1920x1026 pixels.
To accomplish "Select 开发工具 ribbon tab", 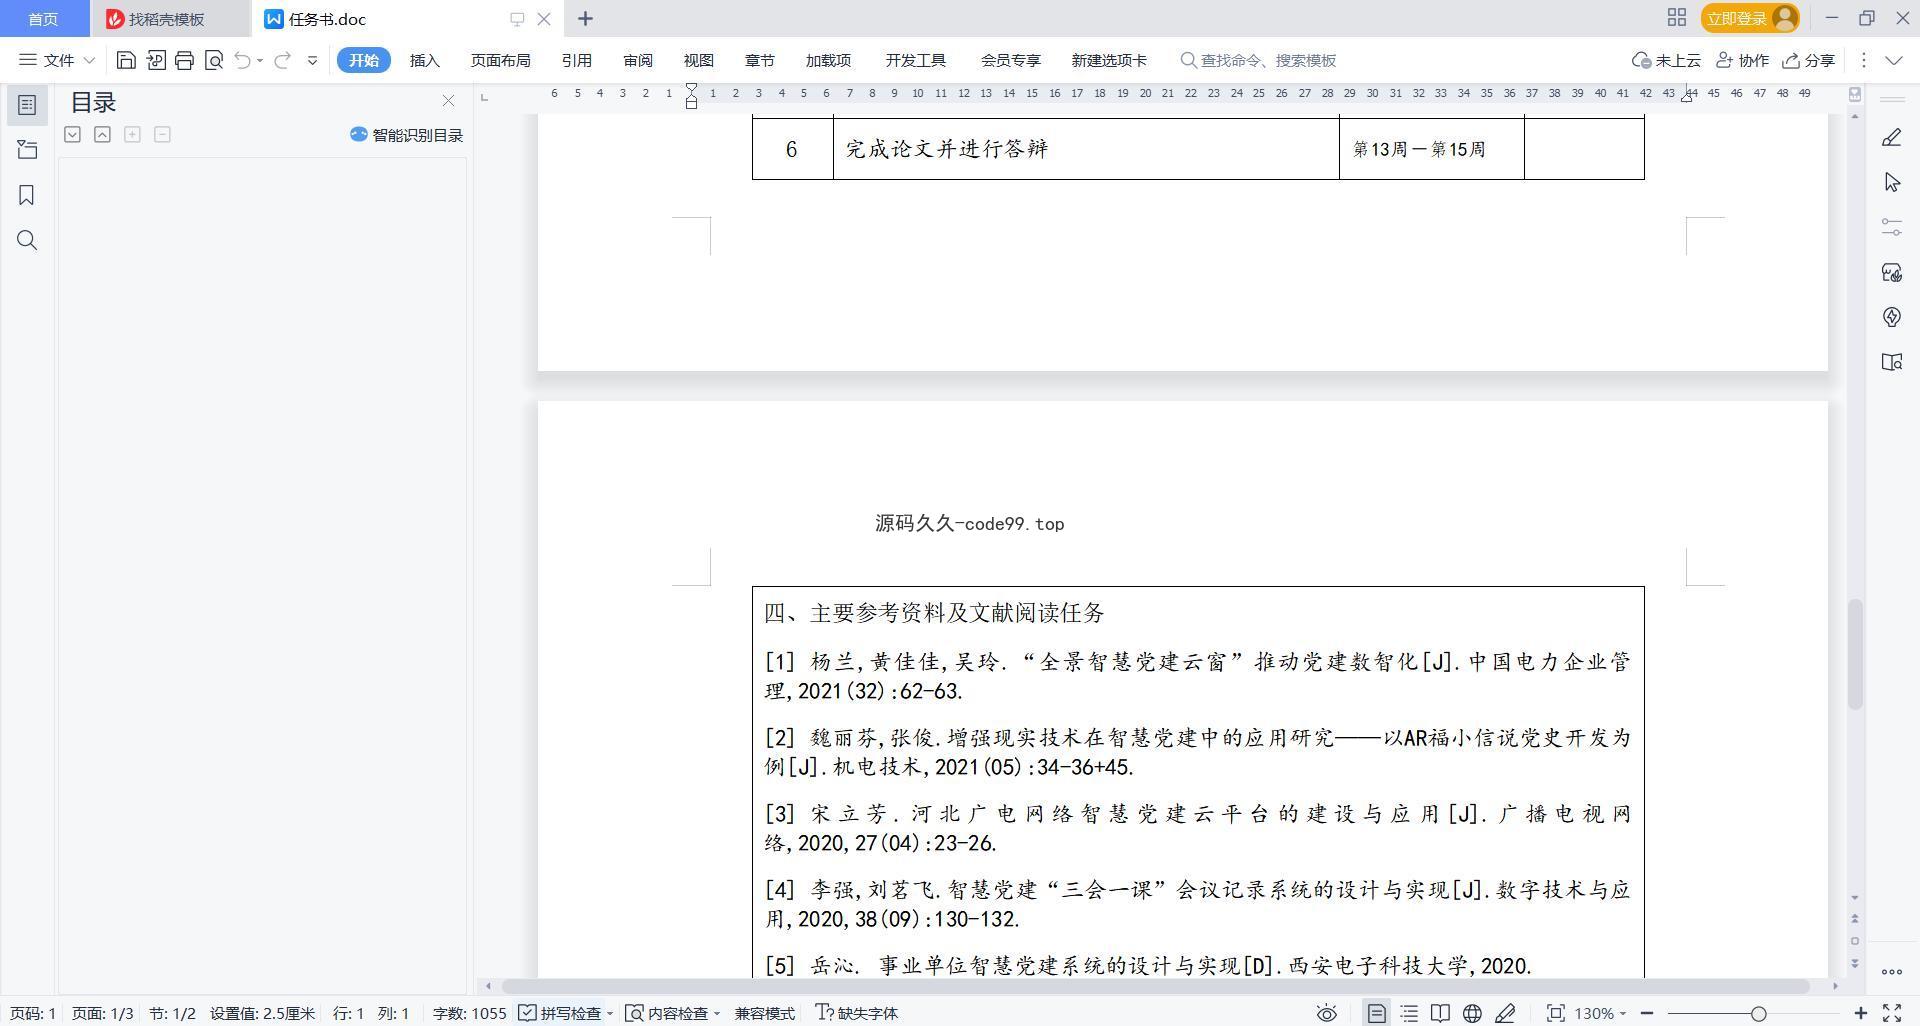I will [x=915, y=60].
